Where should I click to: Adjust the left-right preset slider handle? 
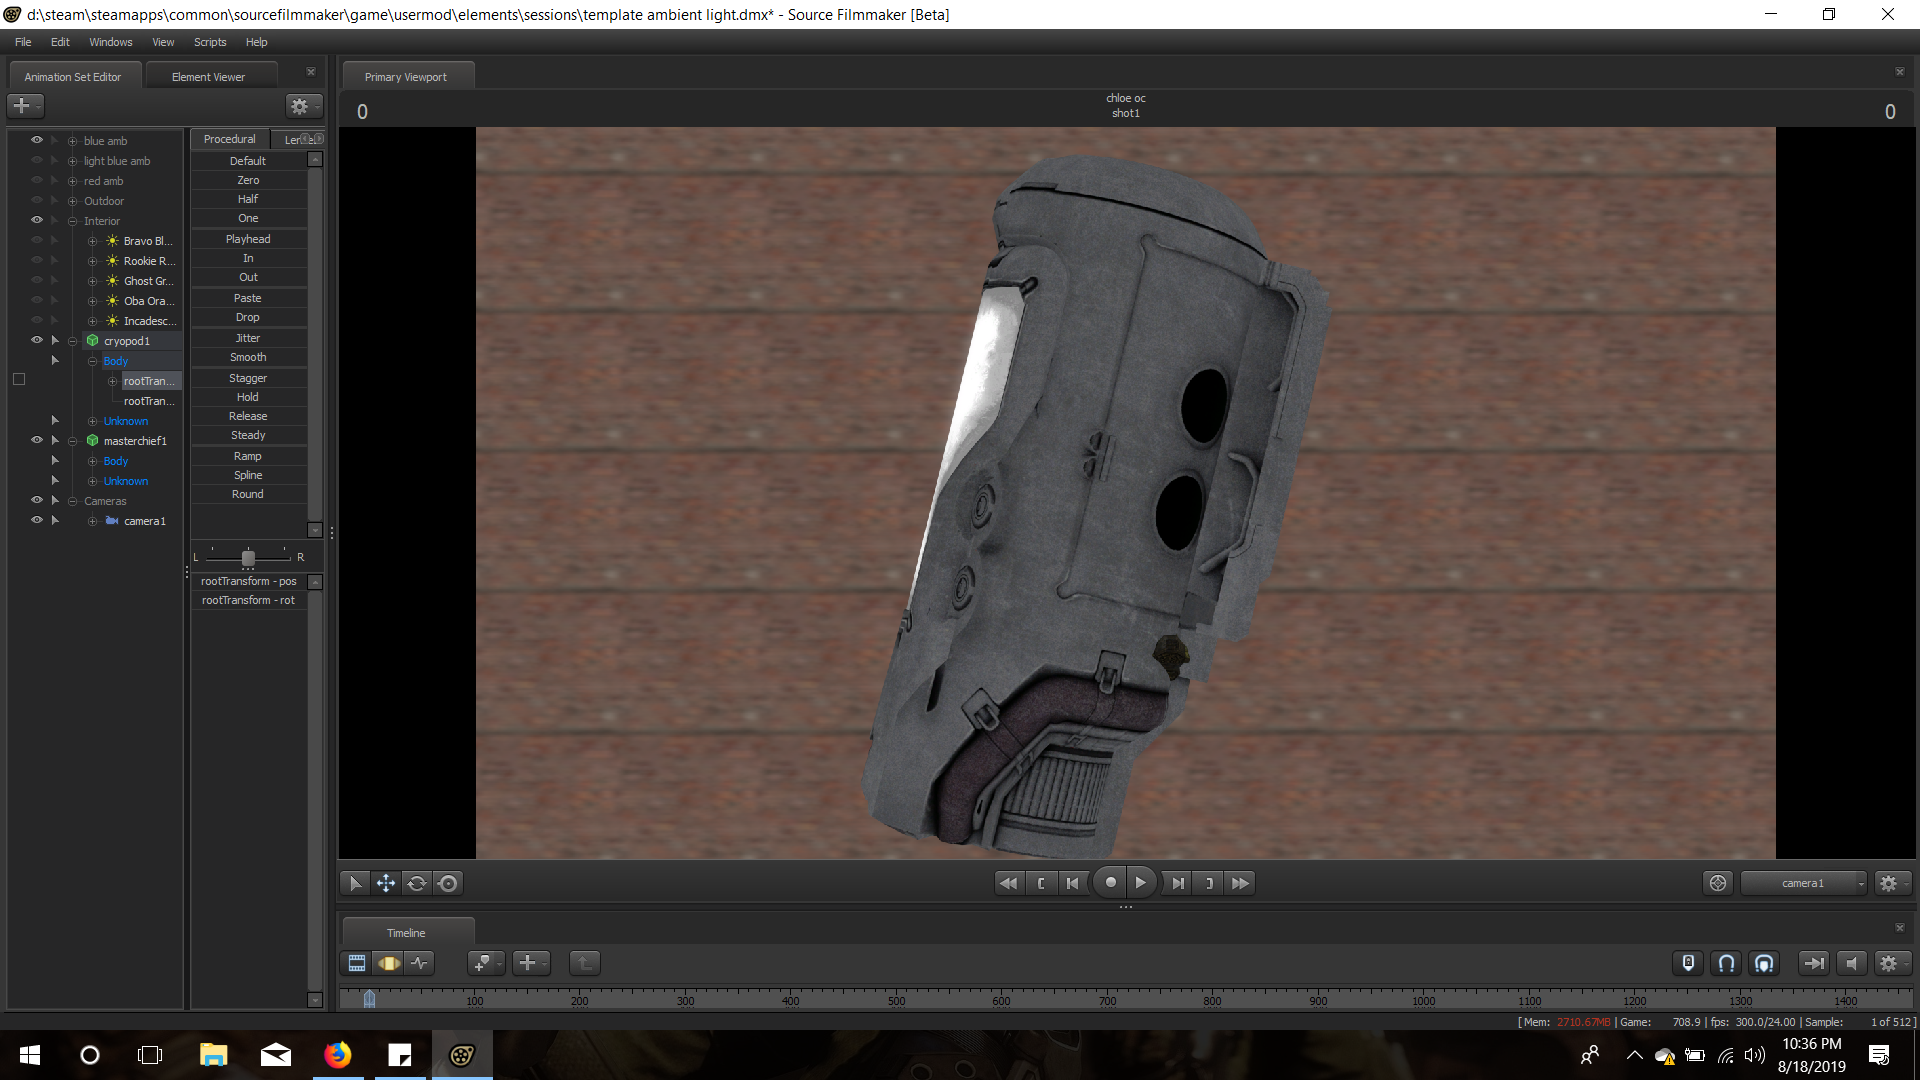[x=248, y=557]
